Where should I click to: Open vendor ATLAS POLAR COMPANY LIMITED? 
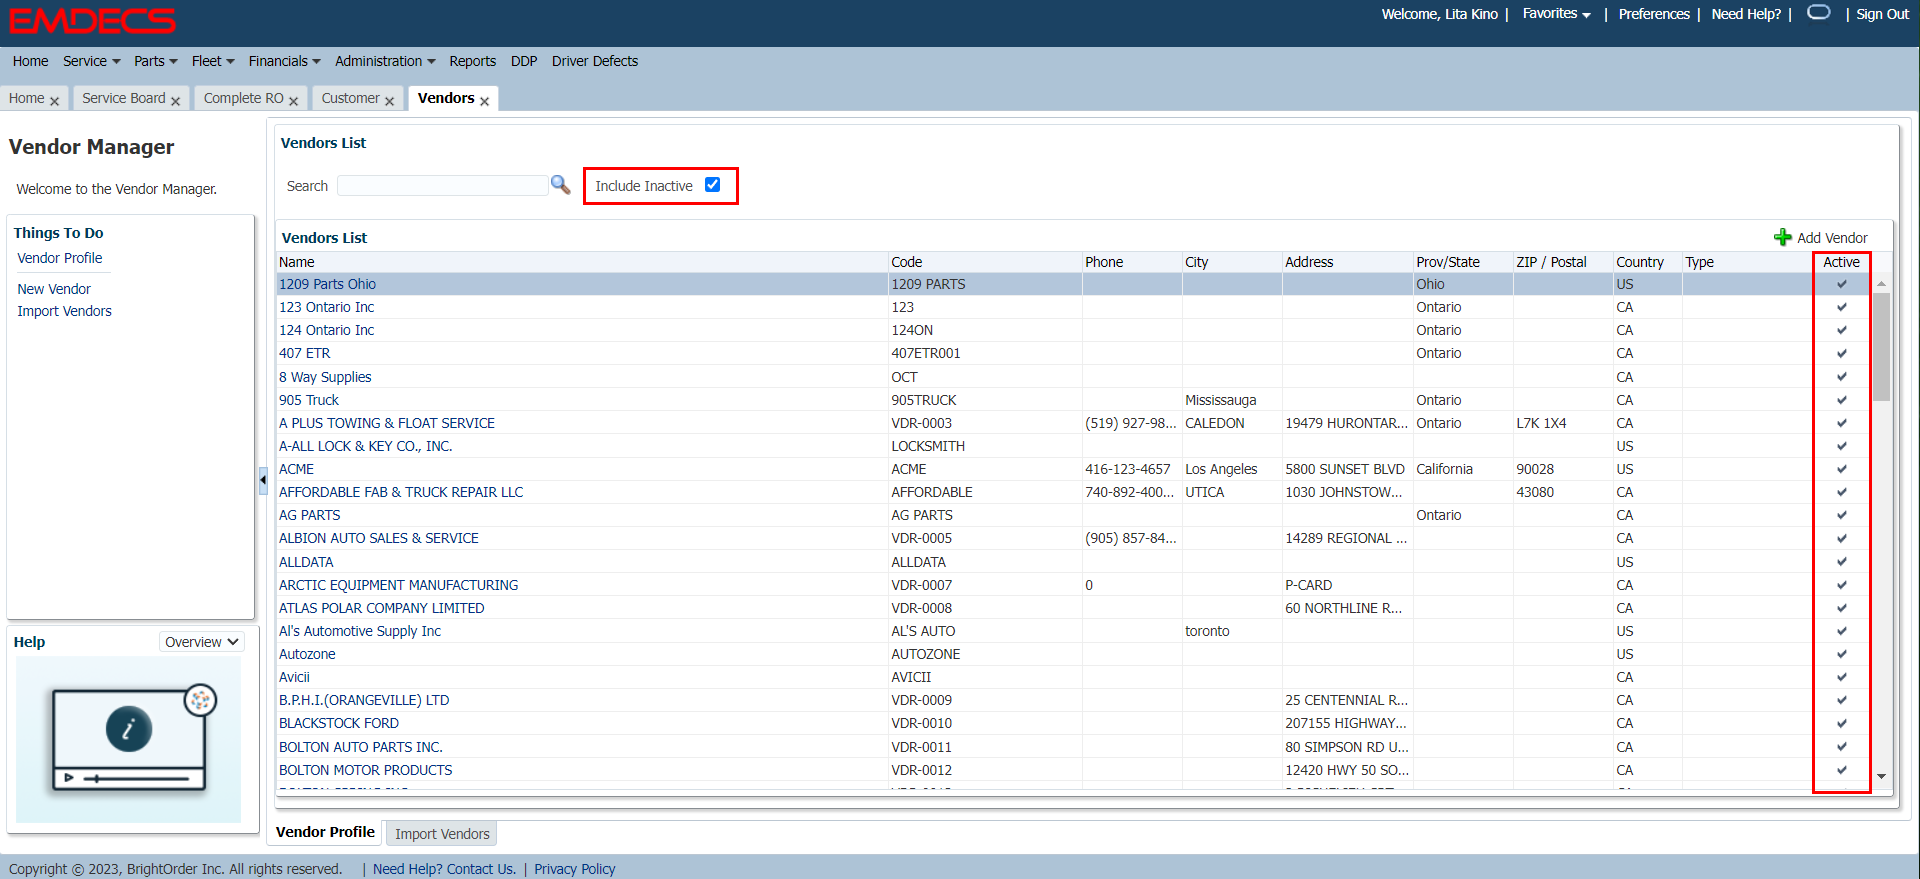point(382,608)
